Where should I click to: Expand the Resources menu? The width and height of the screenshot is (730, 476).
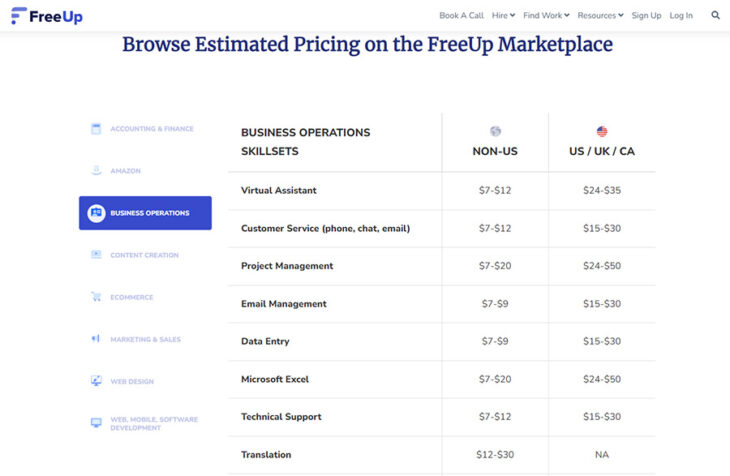click(x=600, y=16)
